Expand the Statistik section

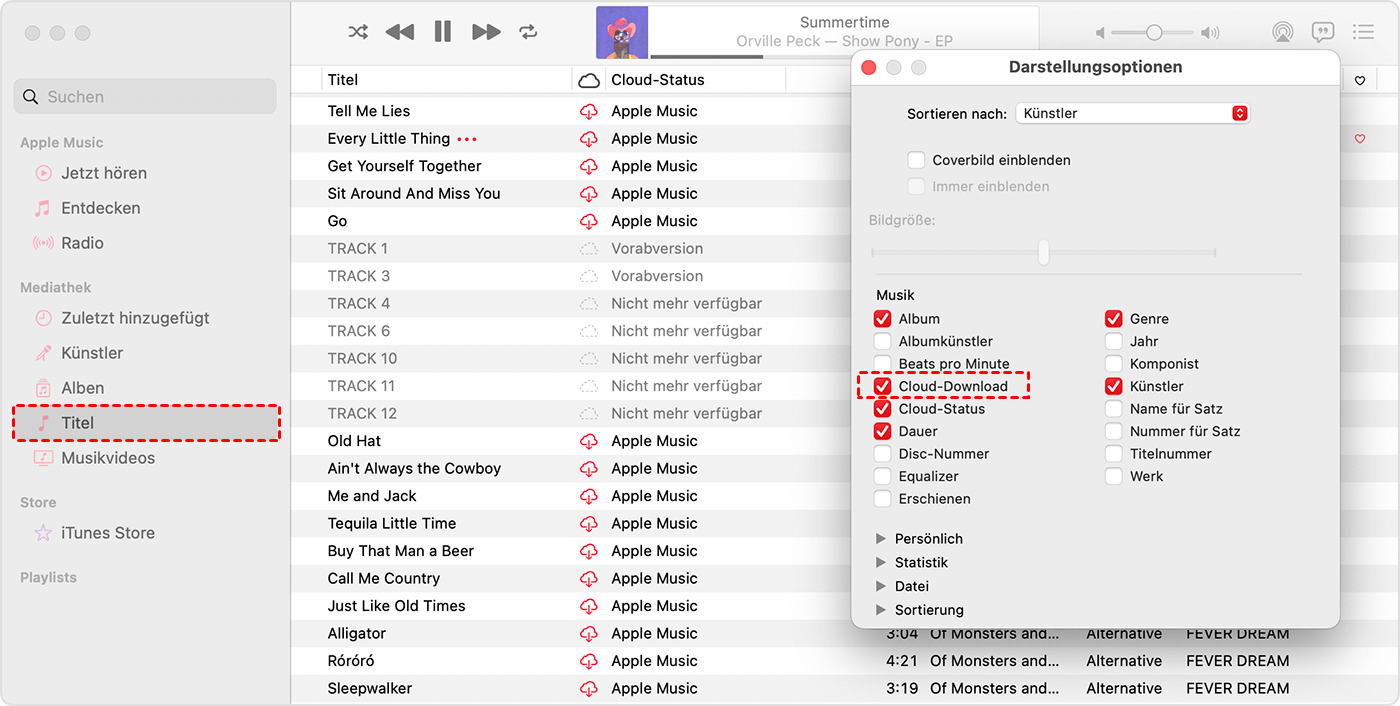[x=881, y=563]
